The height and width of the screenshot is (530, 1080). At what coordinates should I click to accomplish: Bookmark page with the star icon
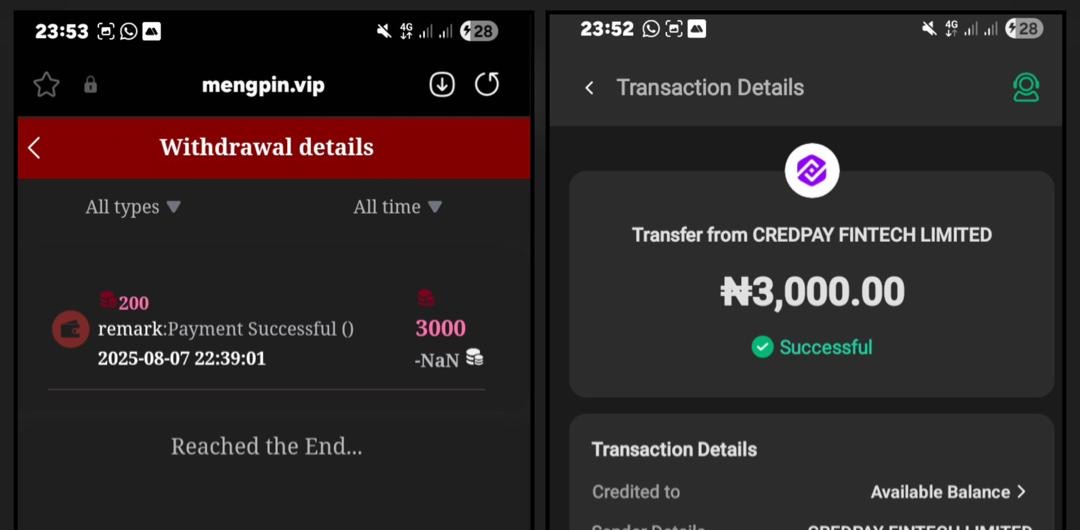[47, 85]
